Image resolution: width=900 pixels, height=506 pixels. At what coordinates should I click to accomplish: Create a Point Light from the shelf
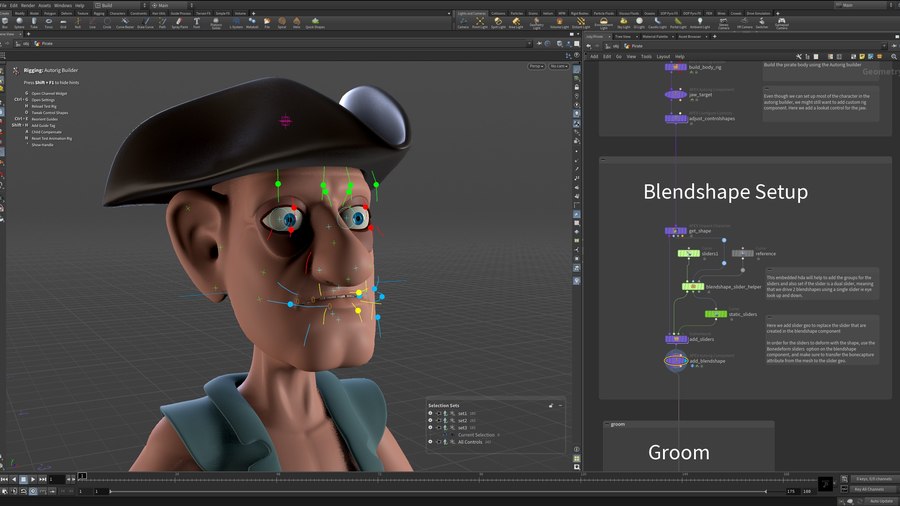coord(480,23)
